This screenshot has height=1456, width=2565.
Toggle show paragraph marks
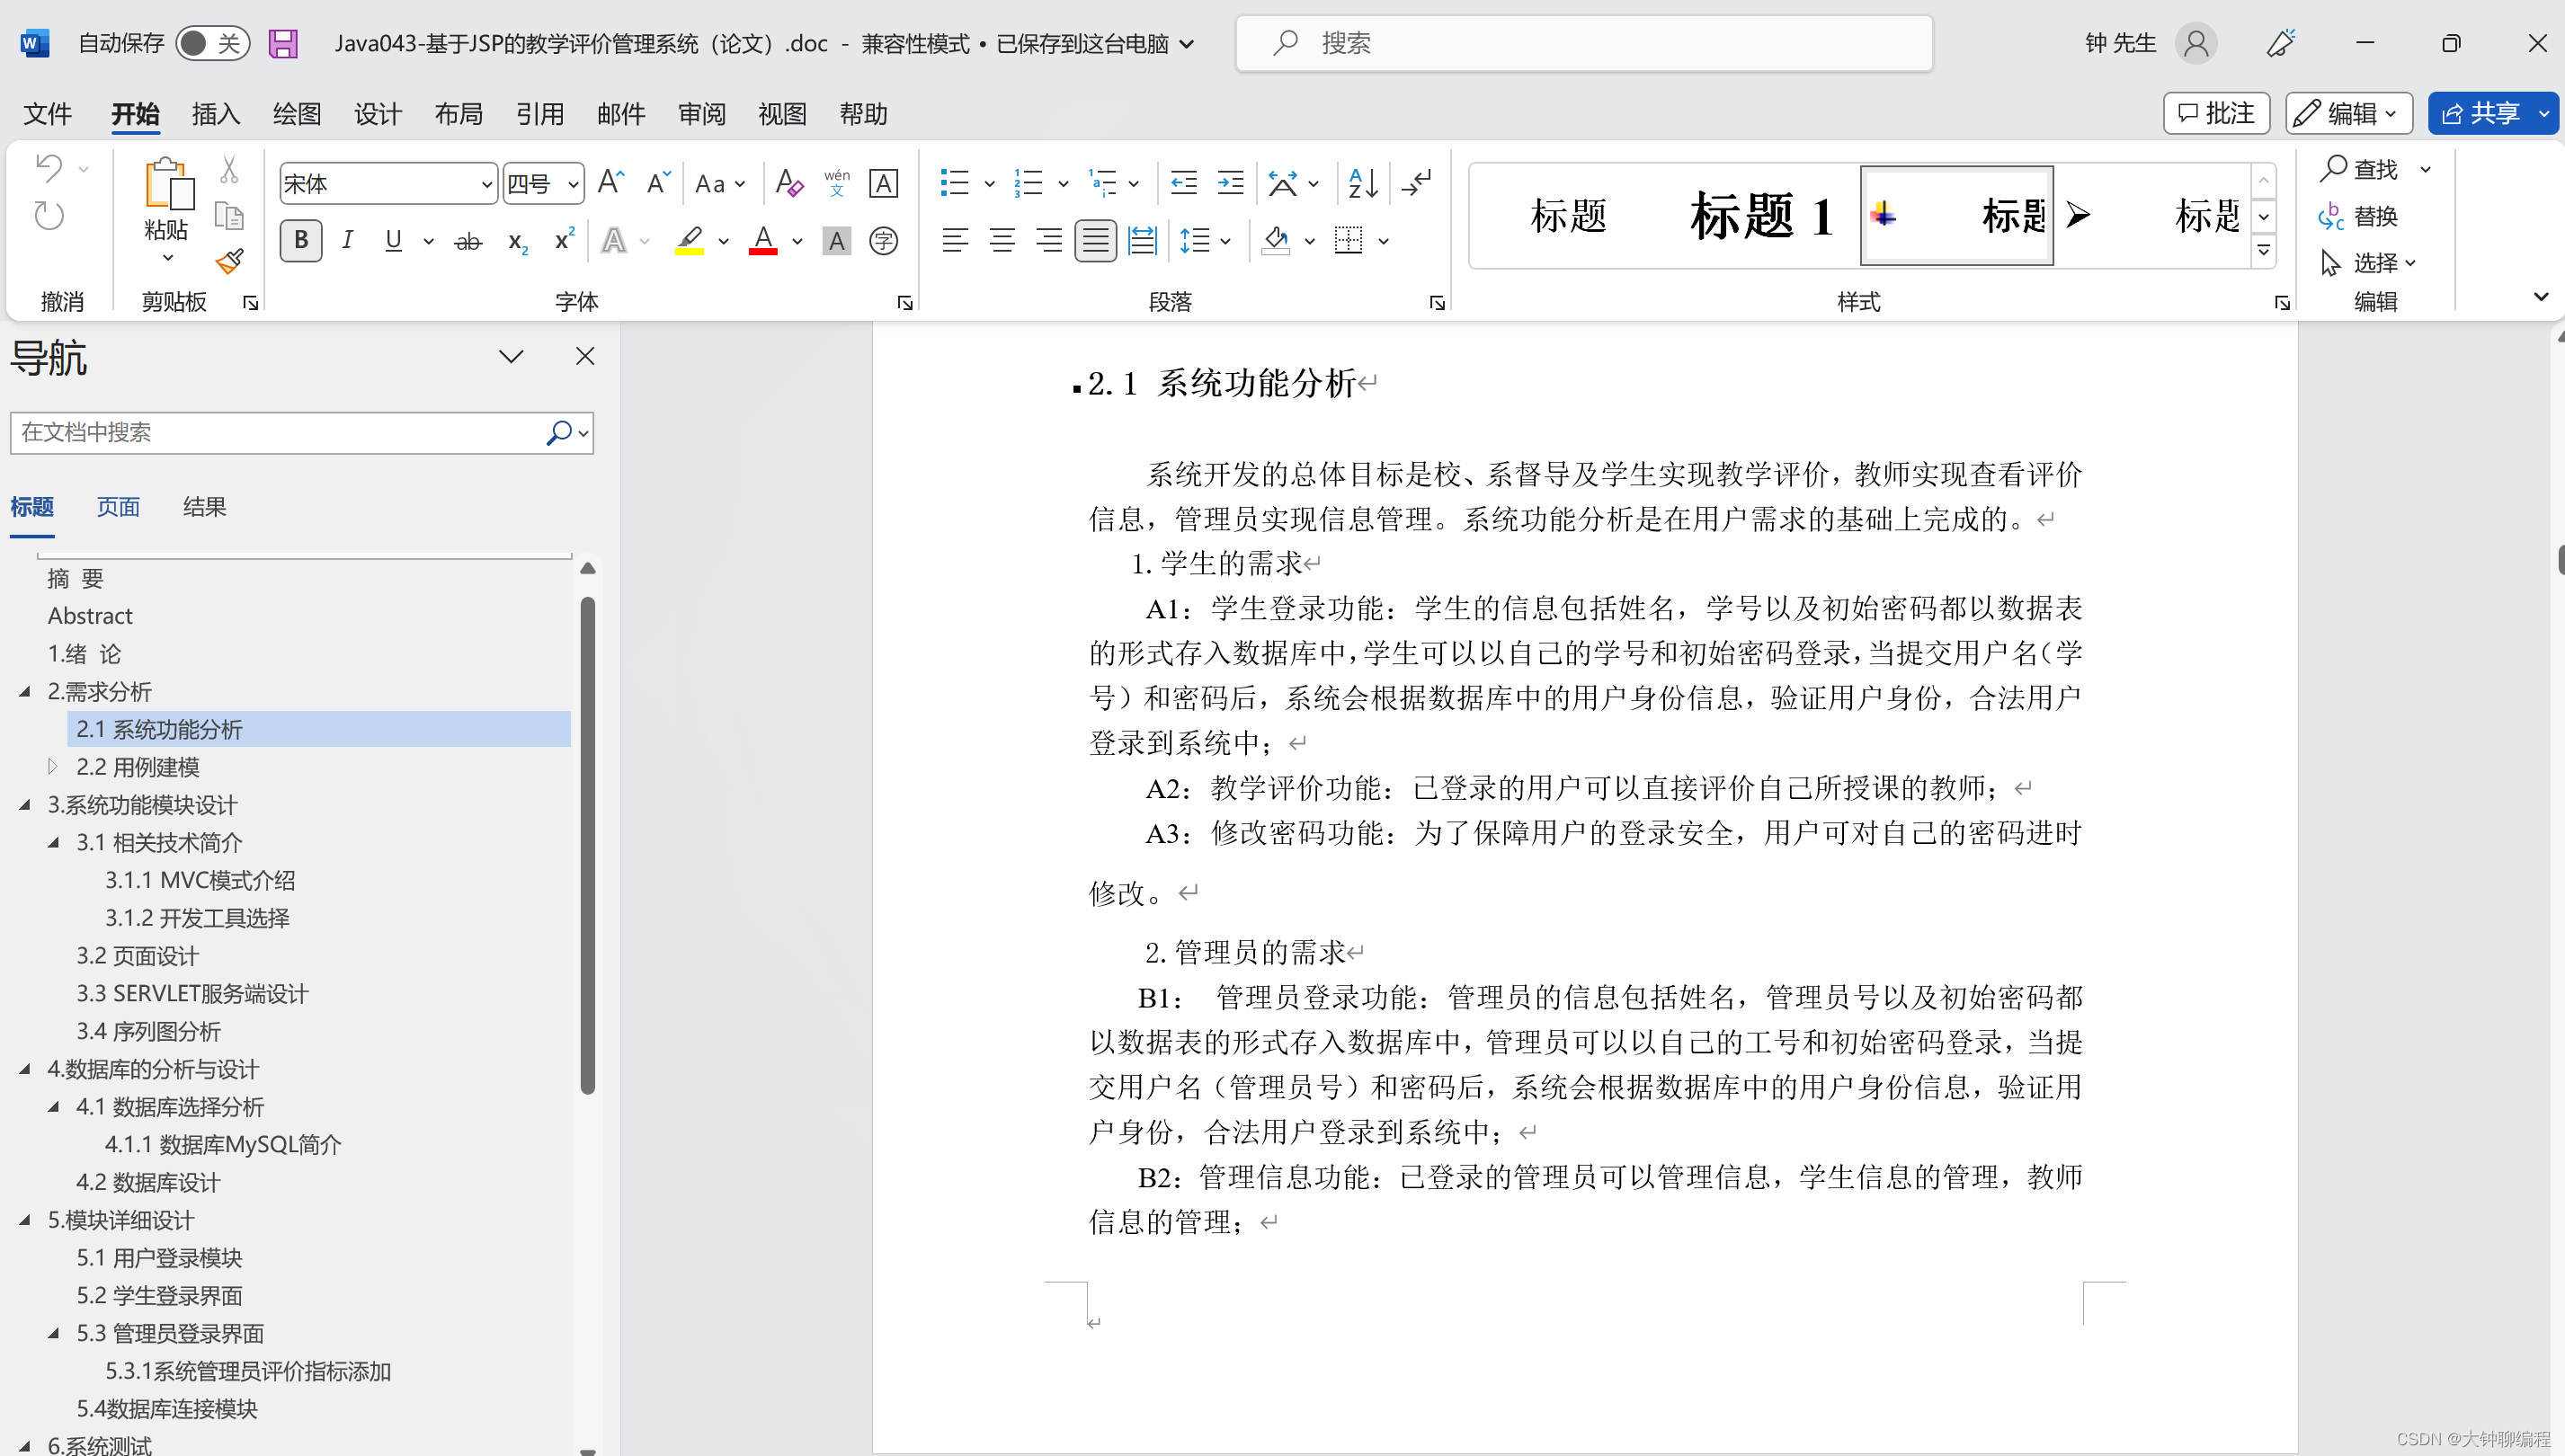(1416, 183)
